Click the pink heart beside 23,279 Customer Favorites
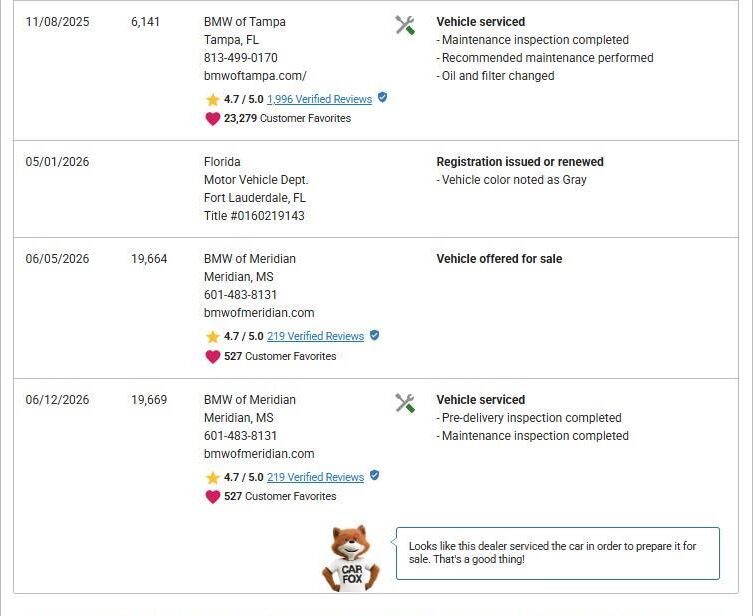Viewport: 753px width, 616px height. 212,118
